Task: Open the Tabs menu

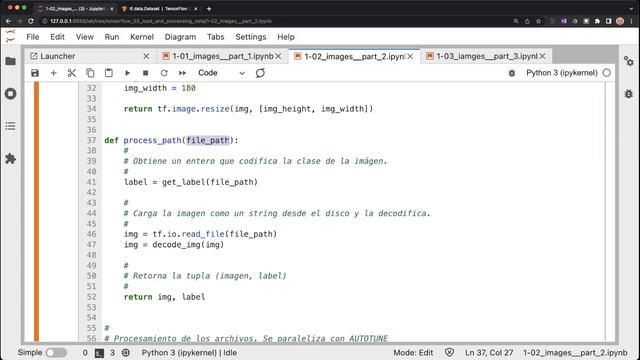Action: (x=216, y=37)
